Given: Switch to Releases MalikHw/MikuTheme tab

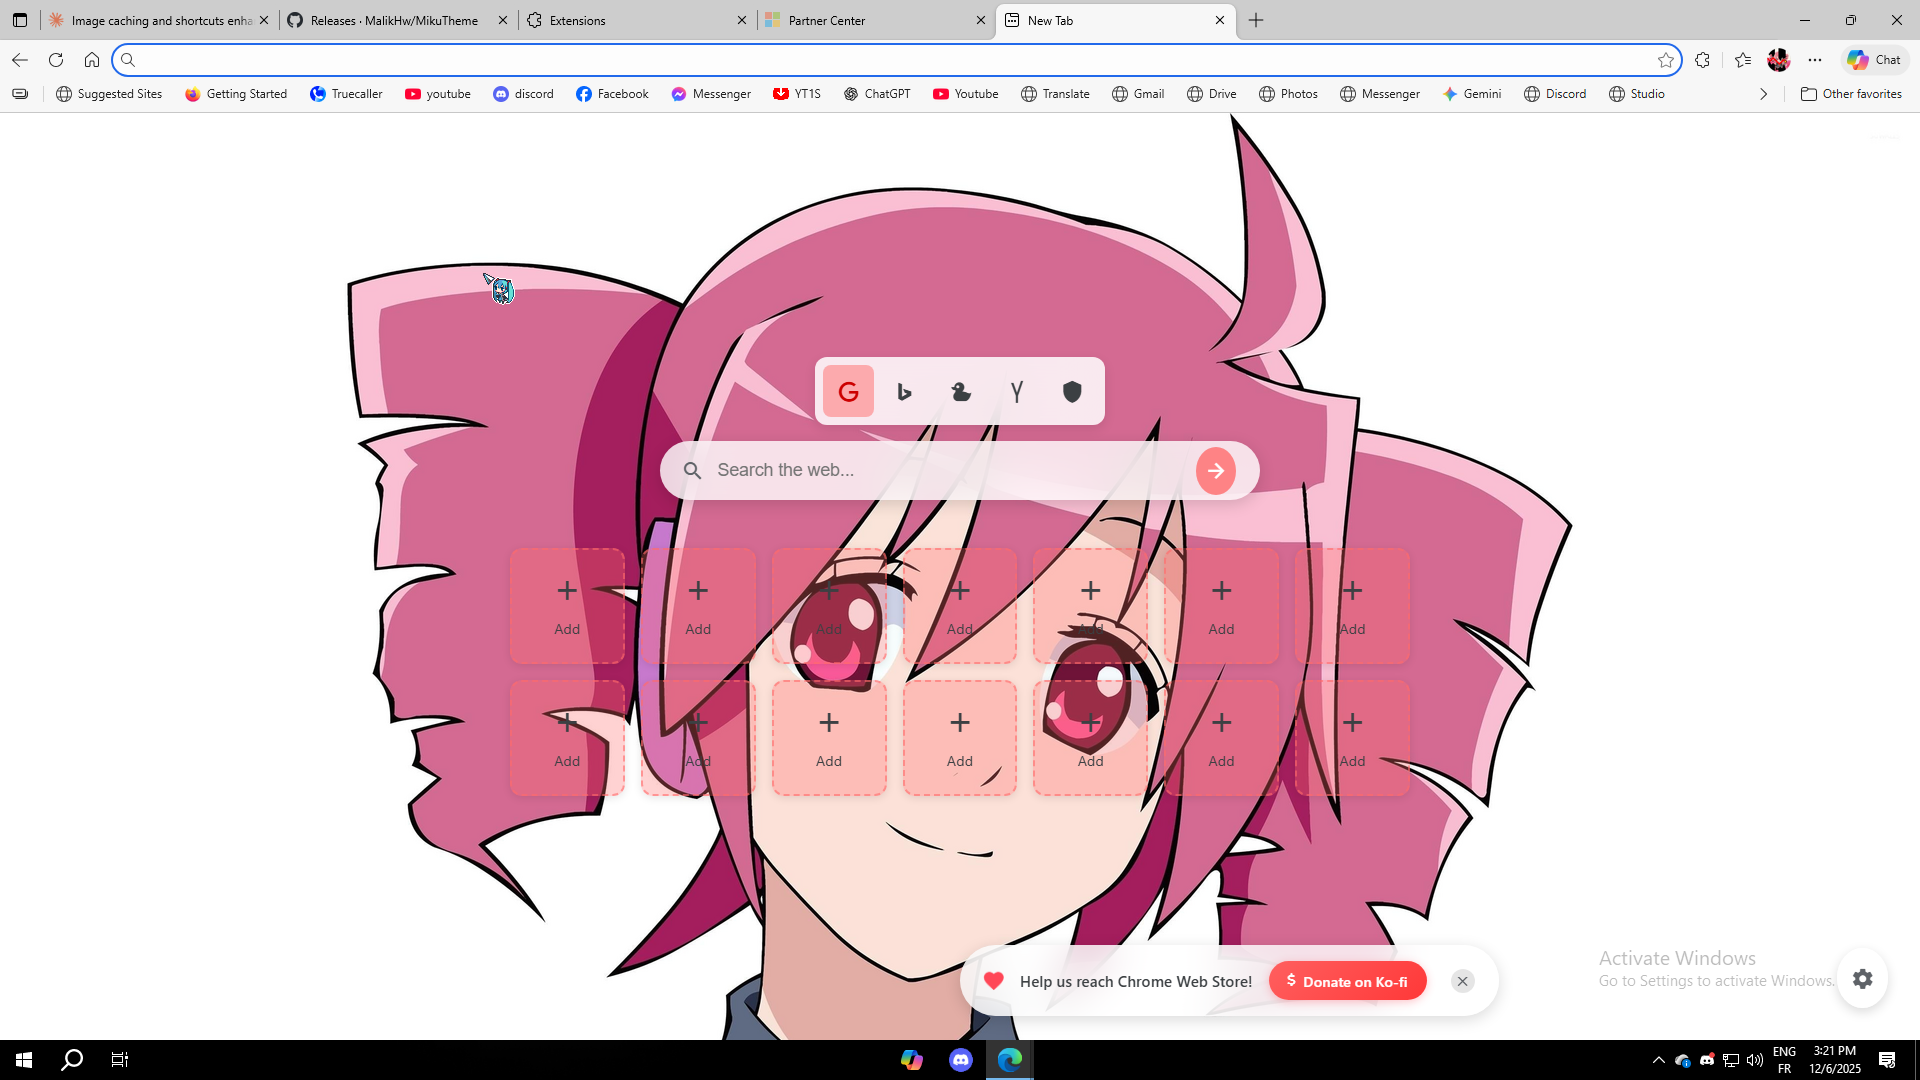Looking at the screenshot, I should [x=393, y=20].
